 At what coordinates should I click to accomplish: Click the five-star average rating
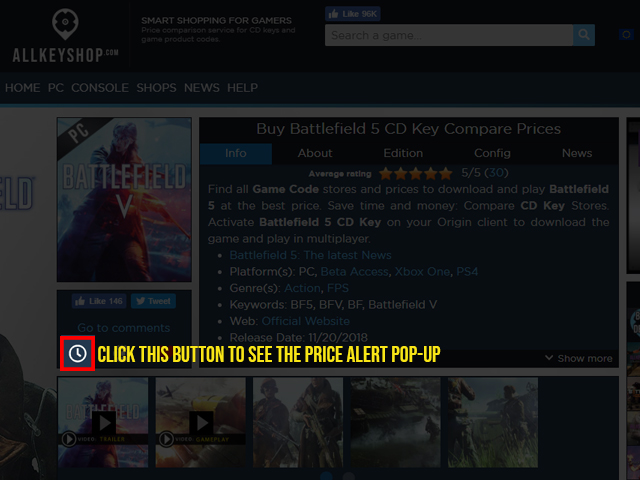click(x=415, y=173)
